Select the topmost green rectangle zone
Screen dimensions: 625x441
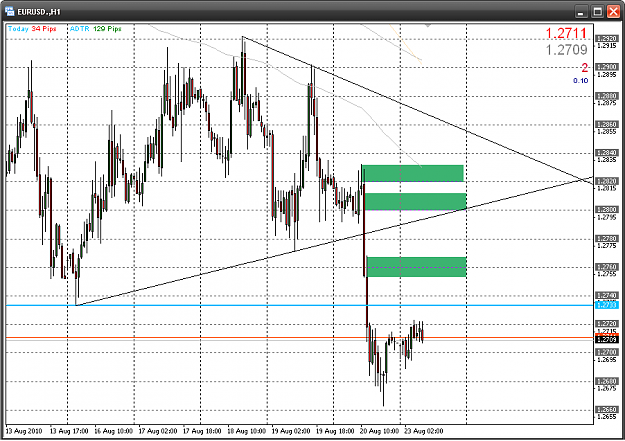pos(413,173)
